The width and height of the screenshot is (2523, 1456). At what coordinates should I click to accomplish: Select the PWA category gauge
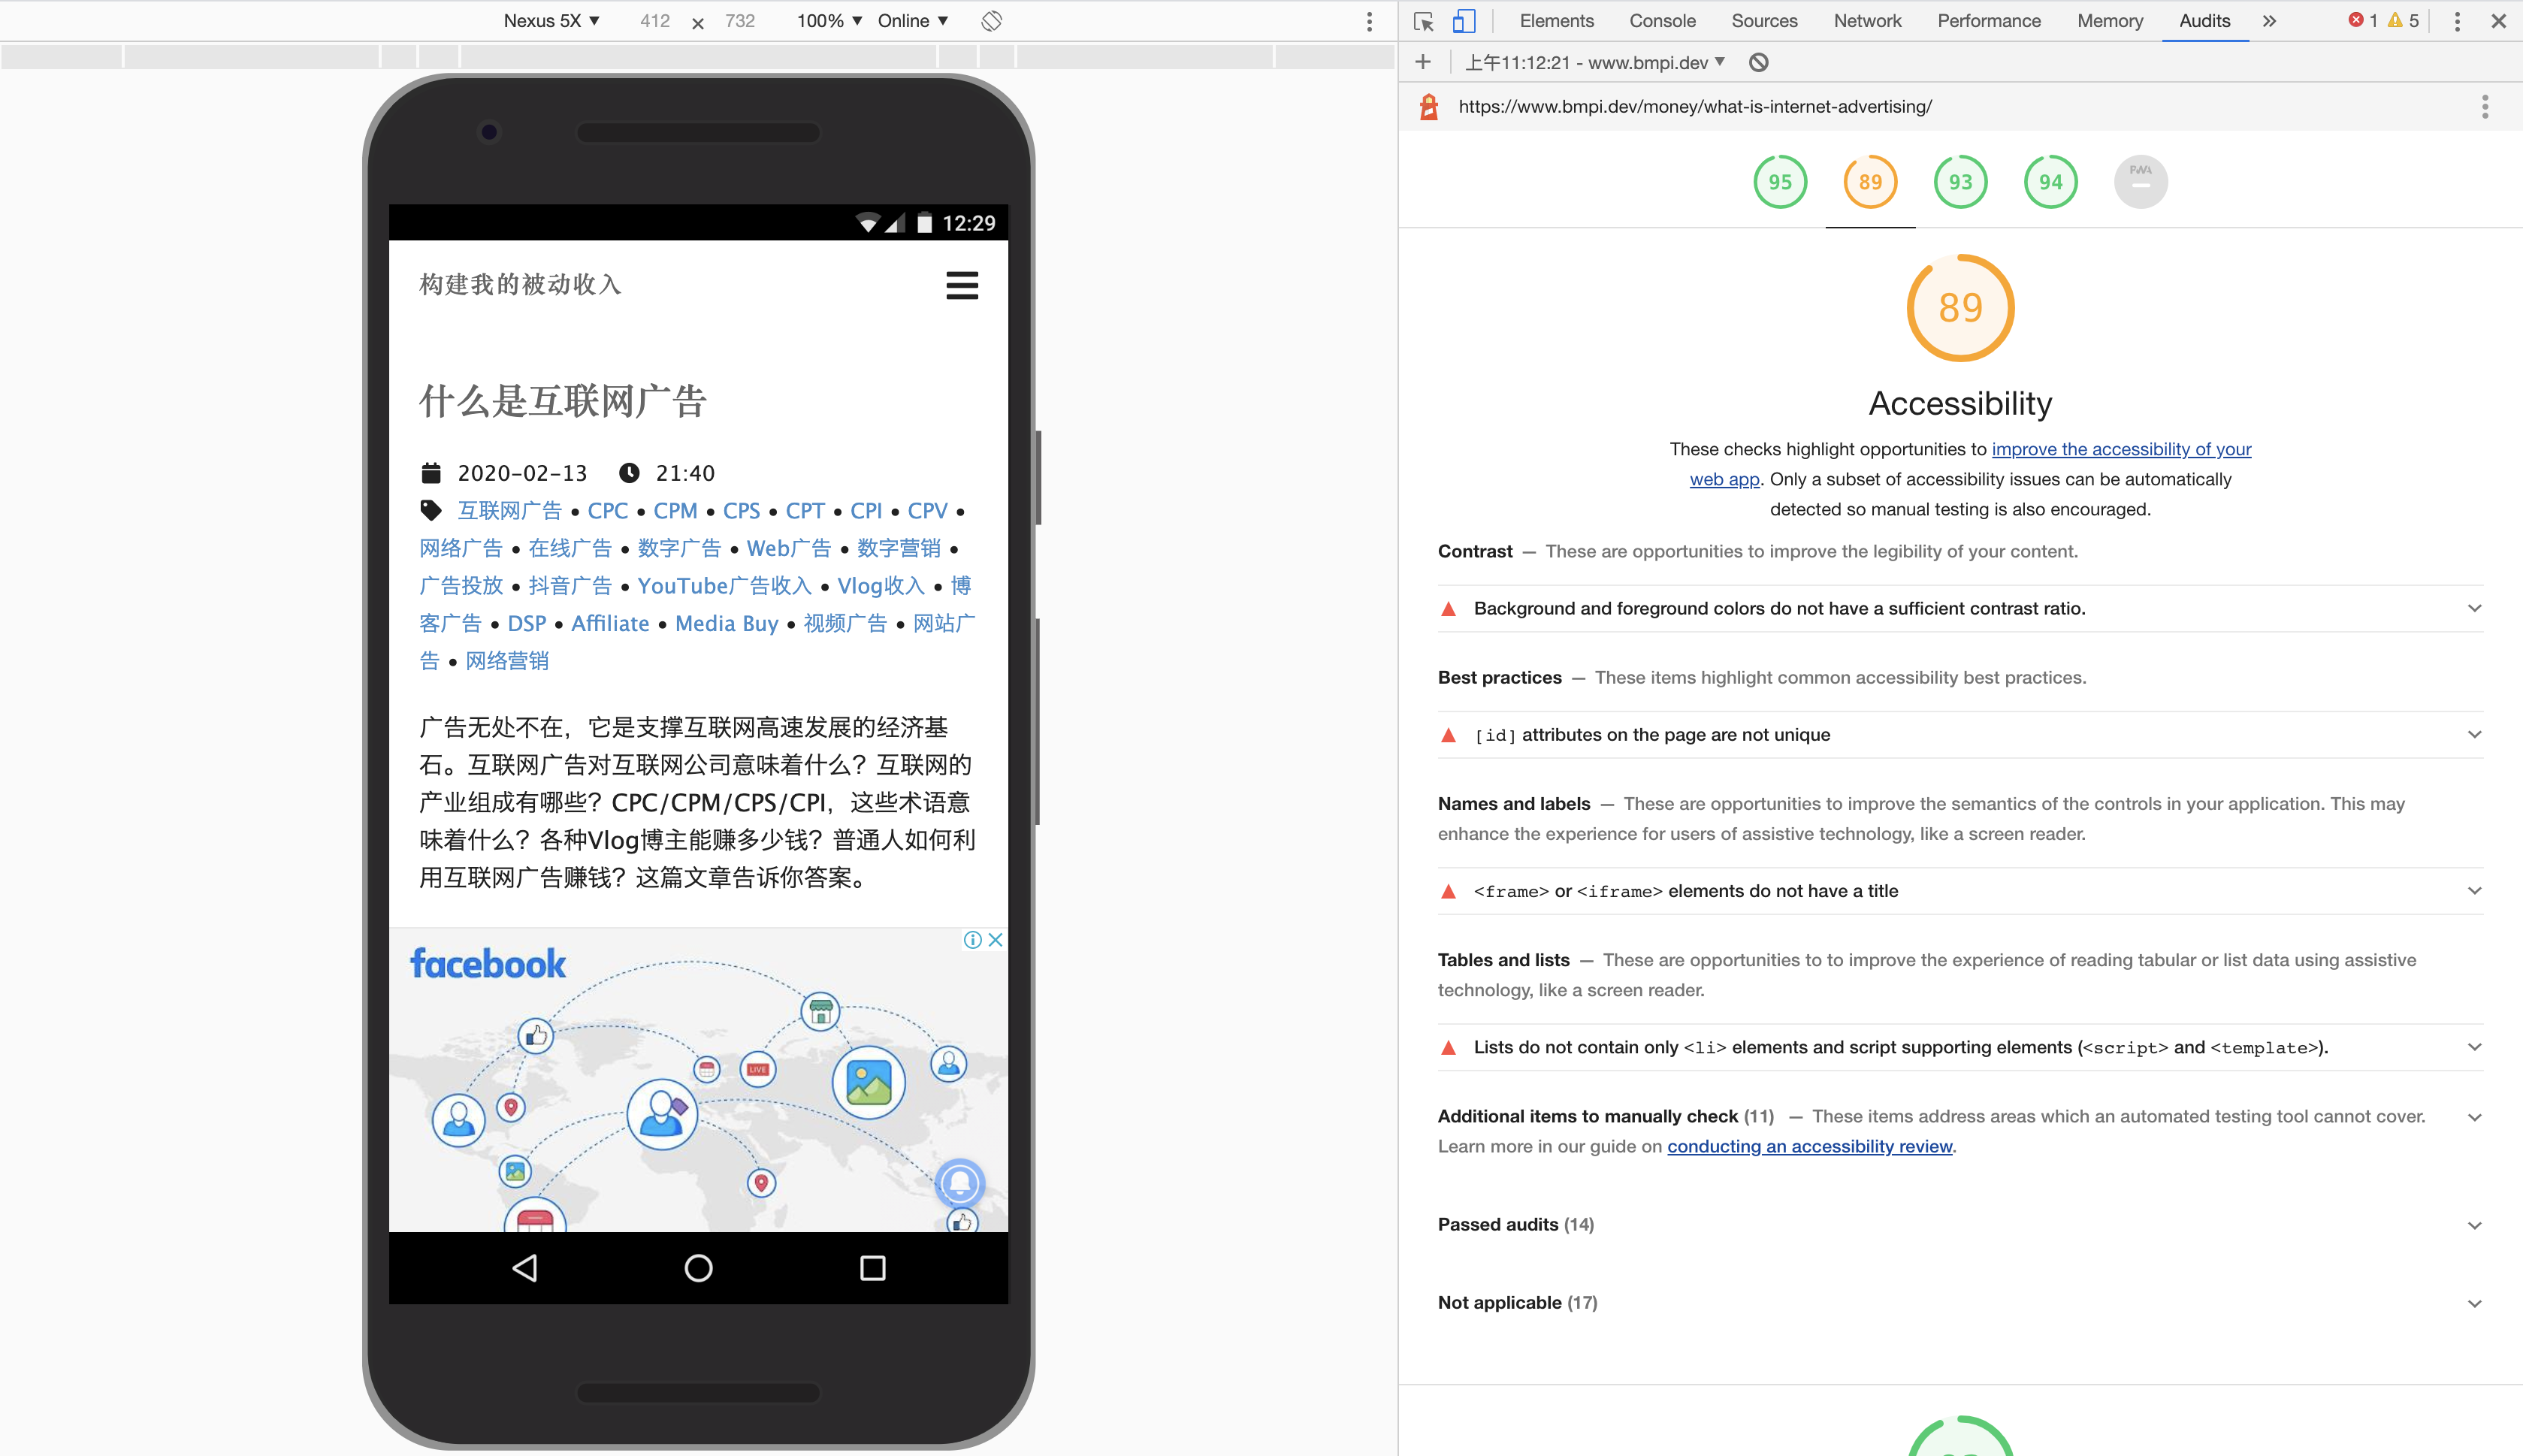click(x=2140, y=182)
